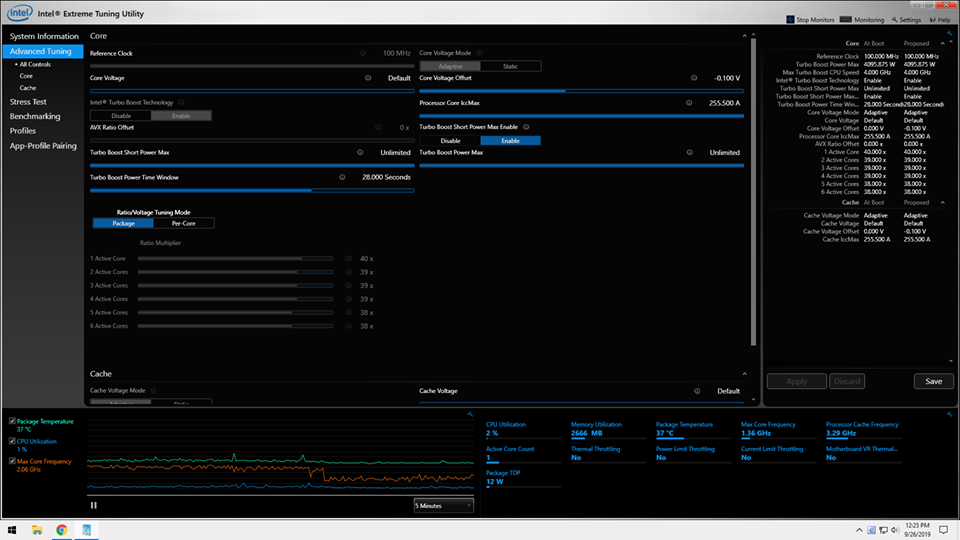Disable Intel Turbo Boost Technology
The width and height of the screenshot is (960, 540).
(121, 116)
